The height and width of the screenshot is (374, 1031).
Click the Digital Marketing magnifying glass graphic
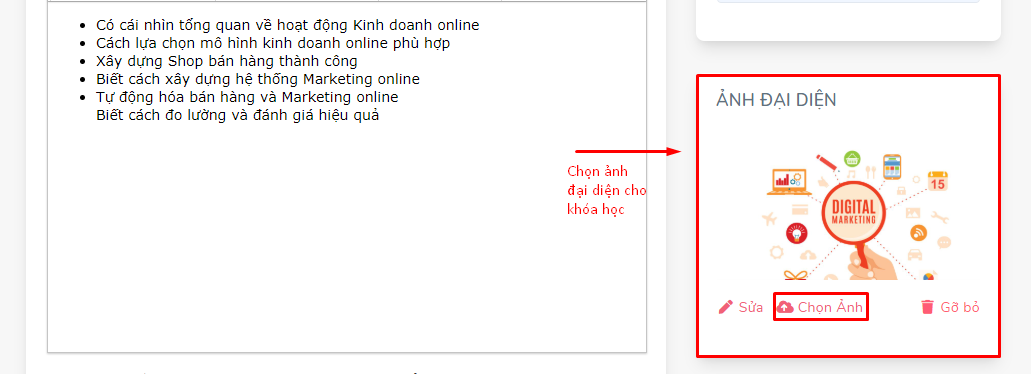[853, 220]
